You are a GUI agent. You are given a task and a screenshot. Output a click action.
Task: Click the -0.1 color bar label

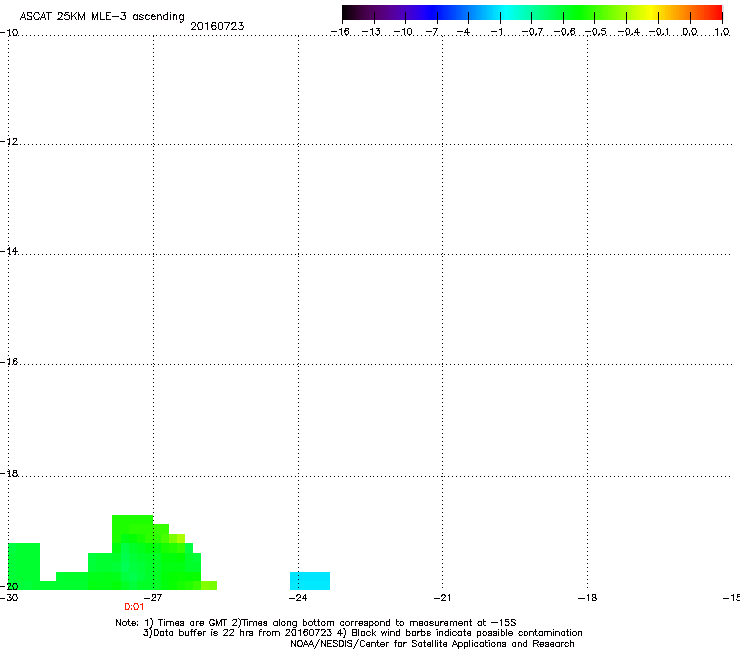click(659, 32)
